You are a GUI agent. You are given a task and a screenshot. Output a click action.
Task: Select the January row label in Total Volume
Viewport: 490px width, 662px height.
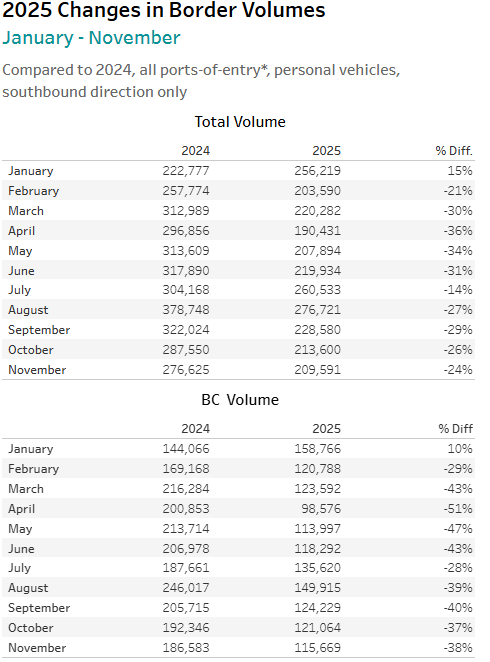[31, 171]
